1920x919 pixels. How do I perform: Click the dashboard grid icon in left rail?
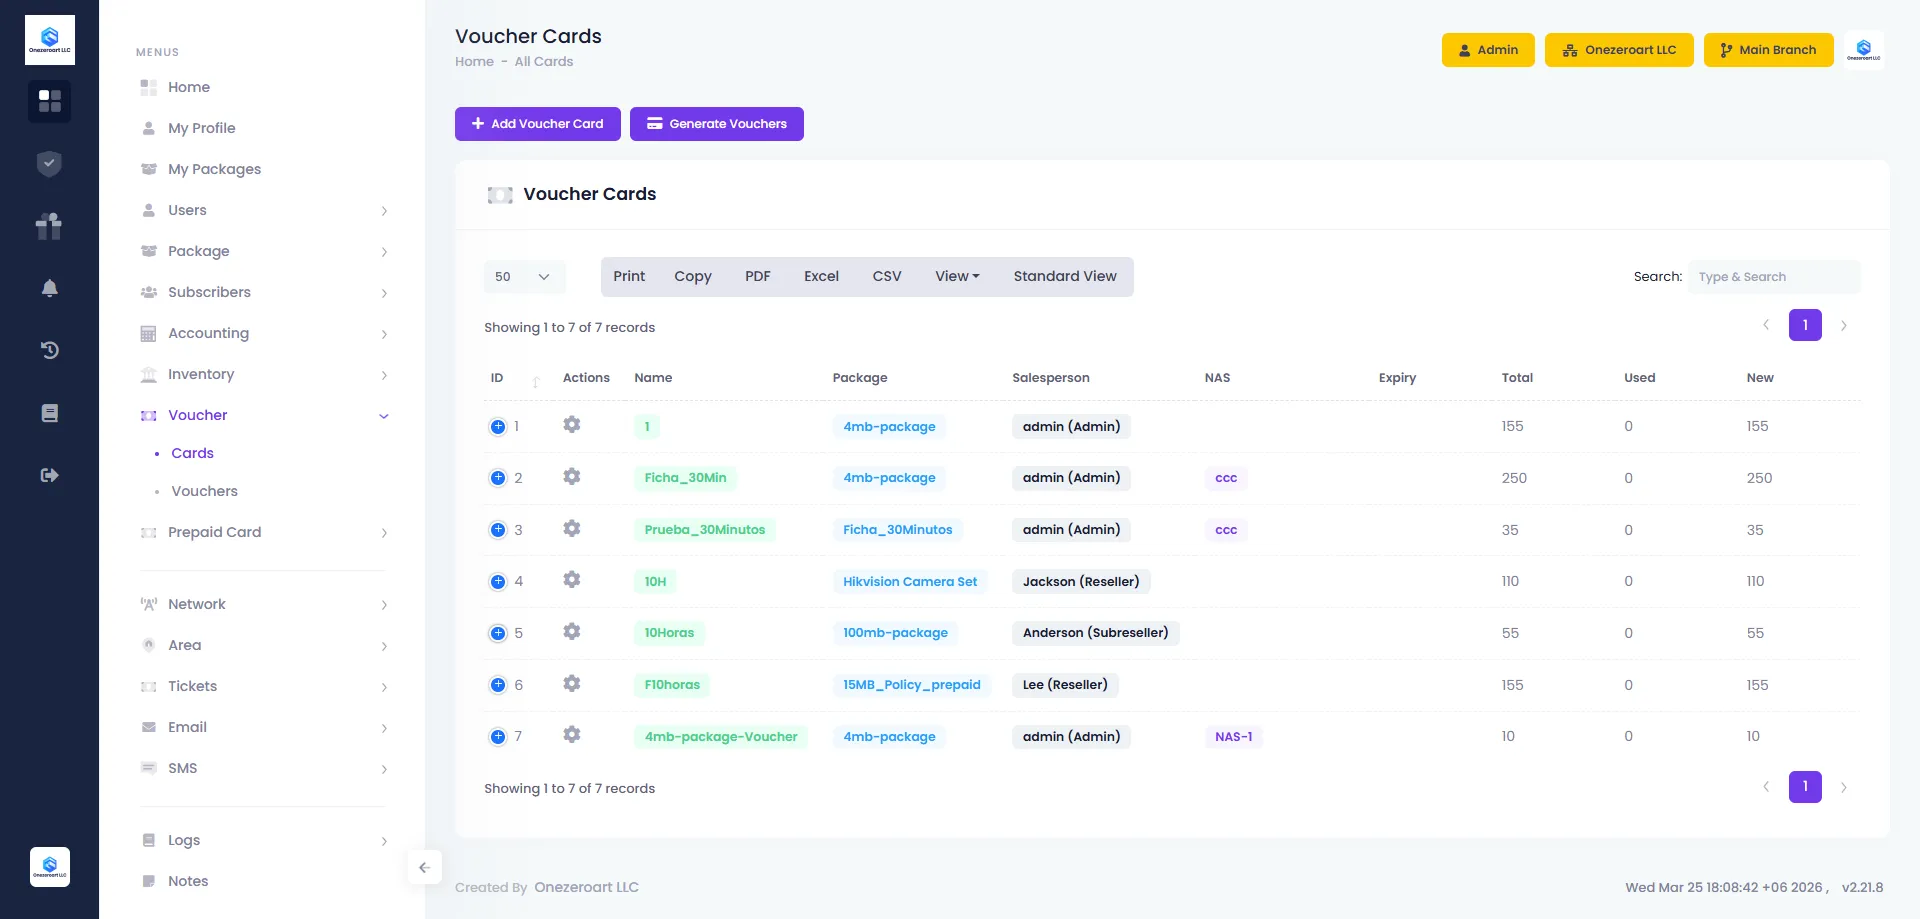pos(49,101)
